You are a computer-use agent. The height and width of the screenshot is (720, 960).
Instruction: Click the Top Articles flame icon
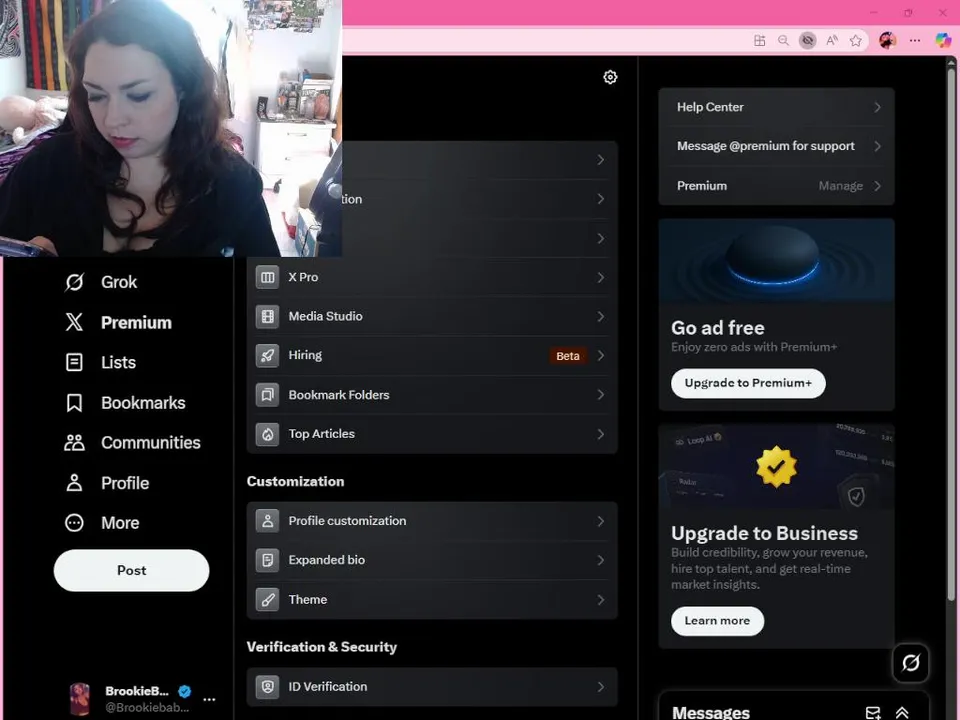[268, 434]
